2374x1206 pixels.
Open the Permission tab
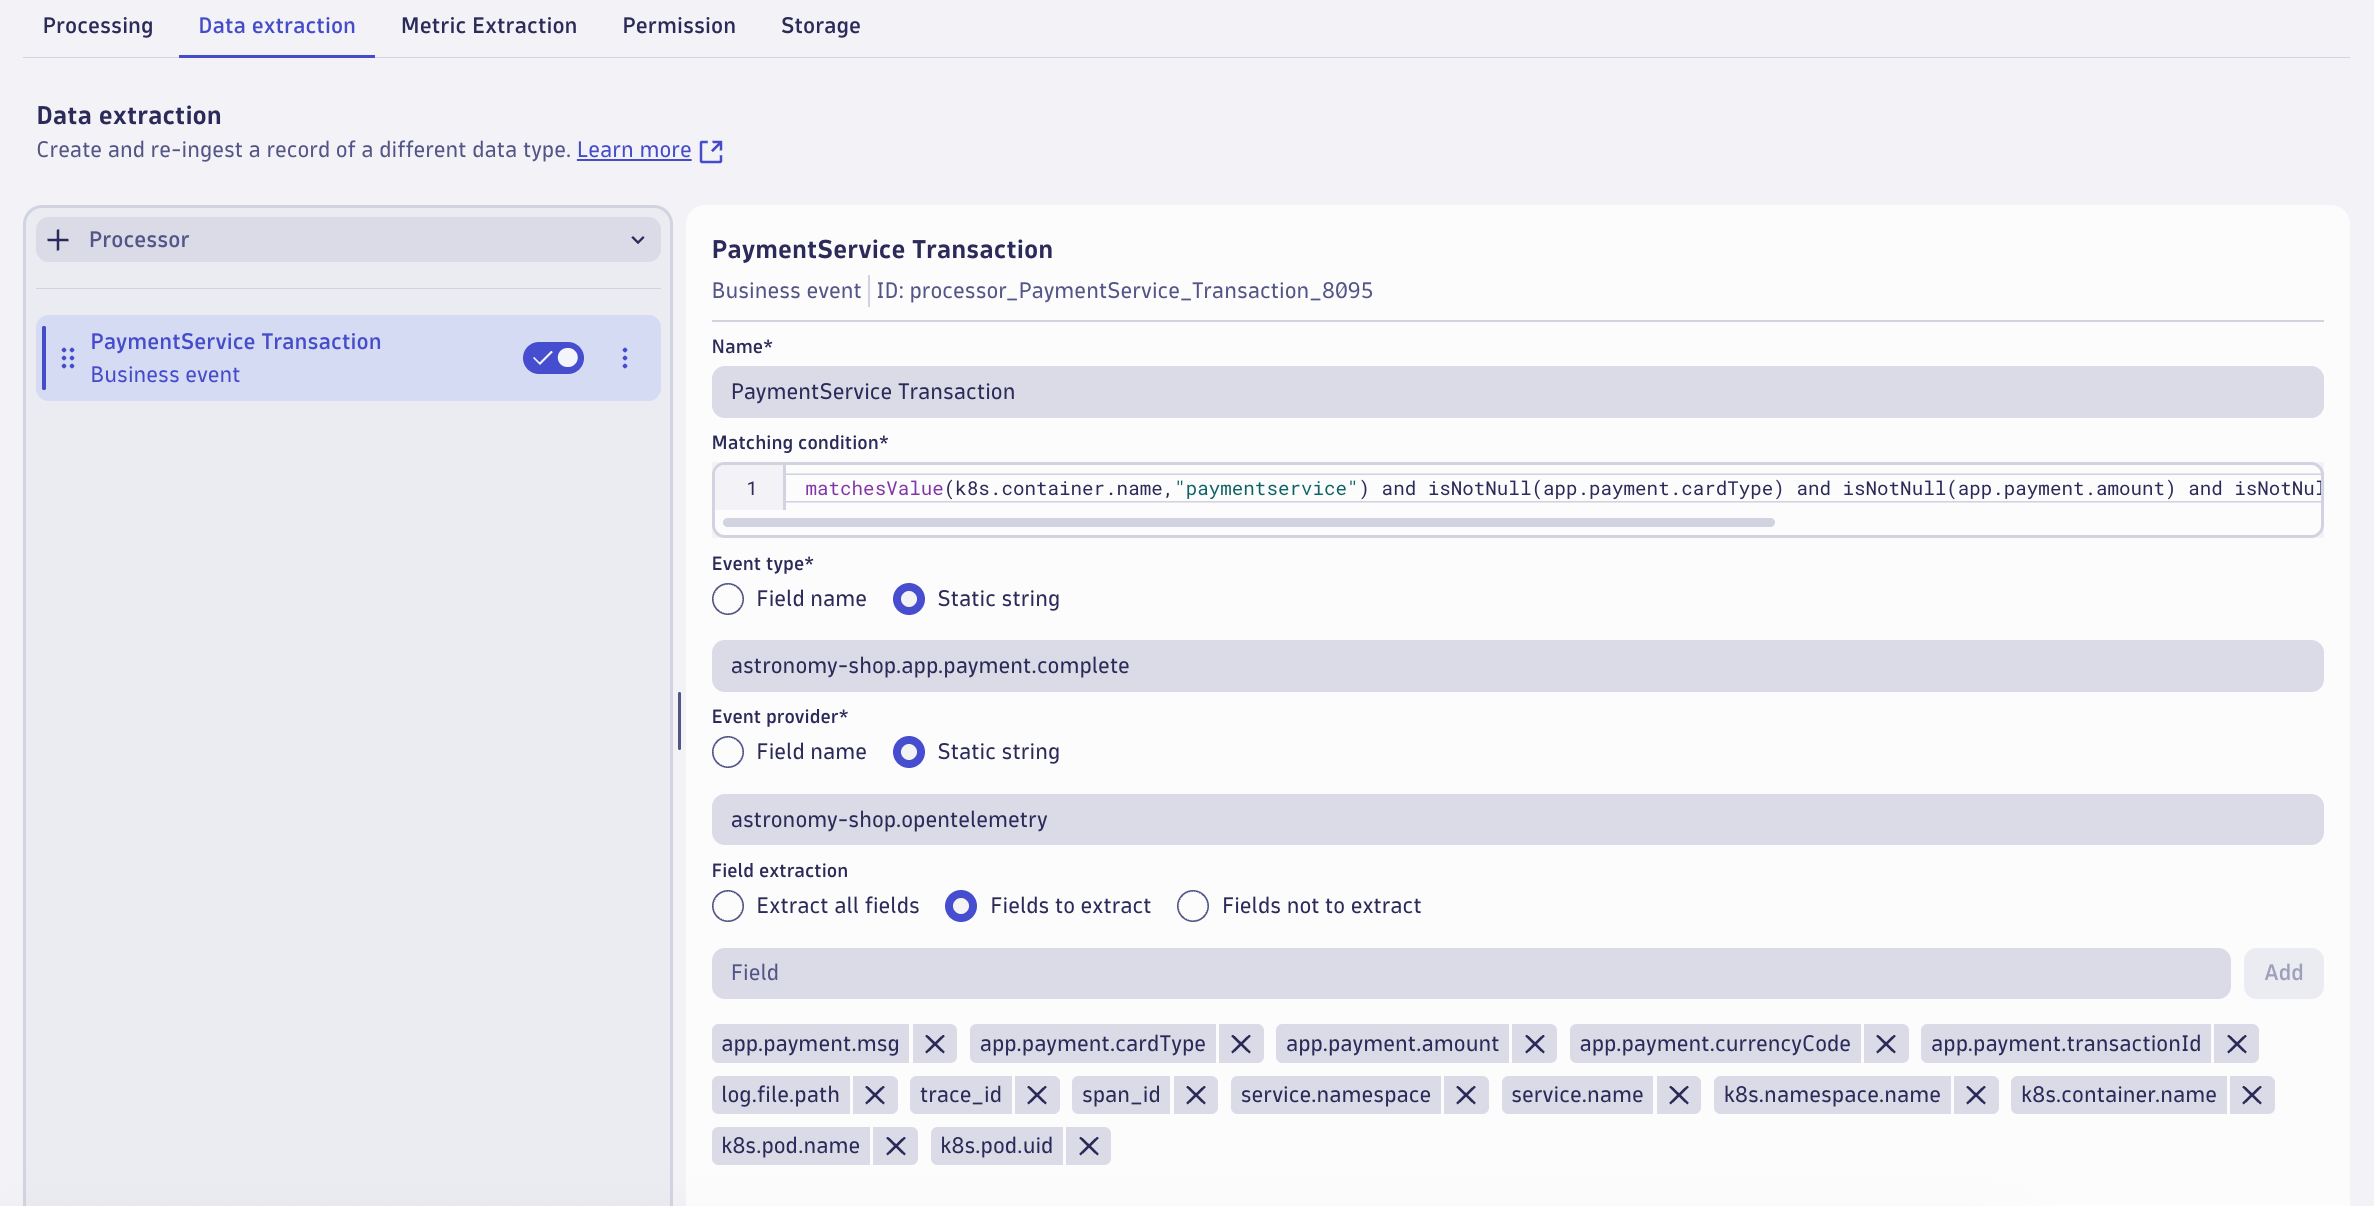(x=679, y=26)
